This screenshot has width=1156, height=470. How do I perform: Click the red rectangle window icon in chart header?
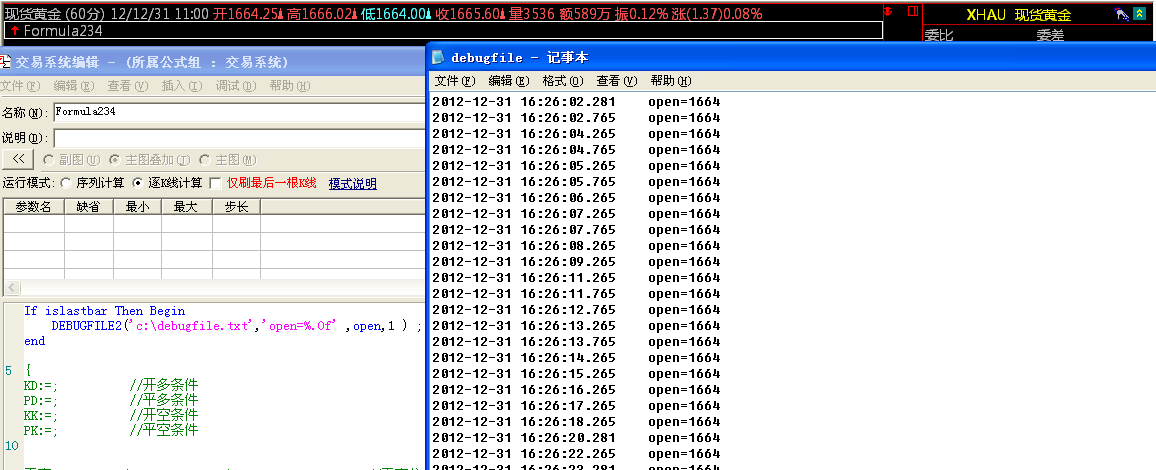point(911,11)
